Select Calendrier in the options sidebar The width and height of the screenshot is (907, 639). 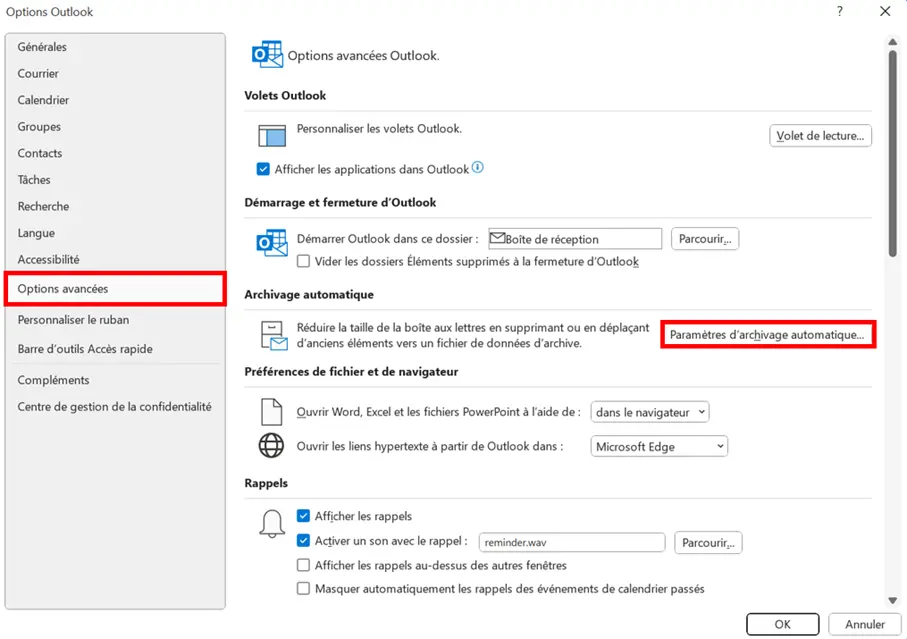(115, 100)
